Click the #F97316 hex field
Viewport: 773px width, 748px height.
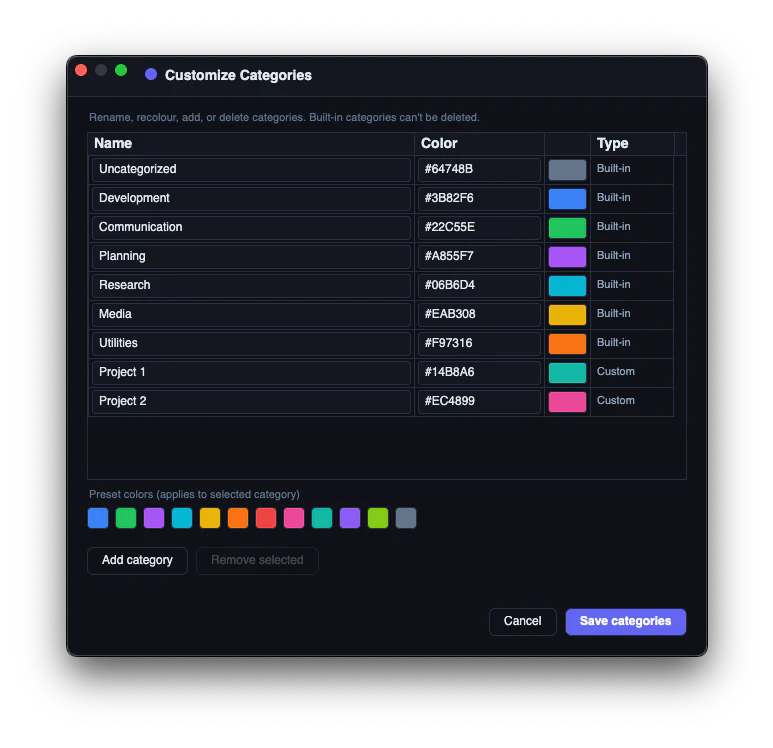pyautogui.click(x=479, y=344)
